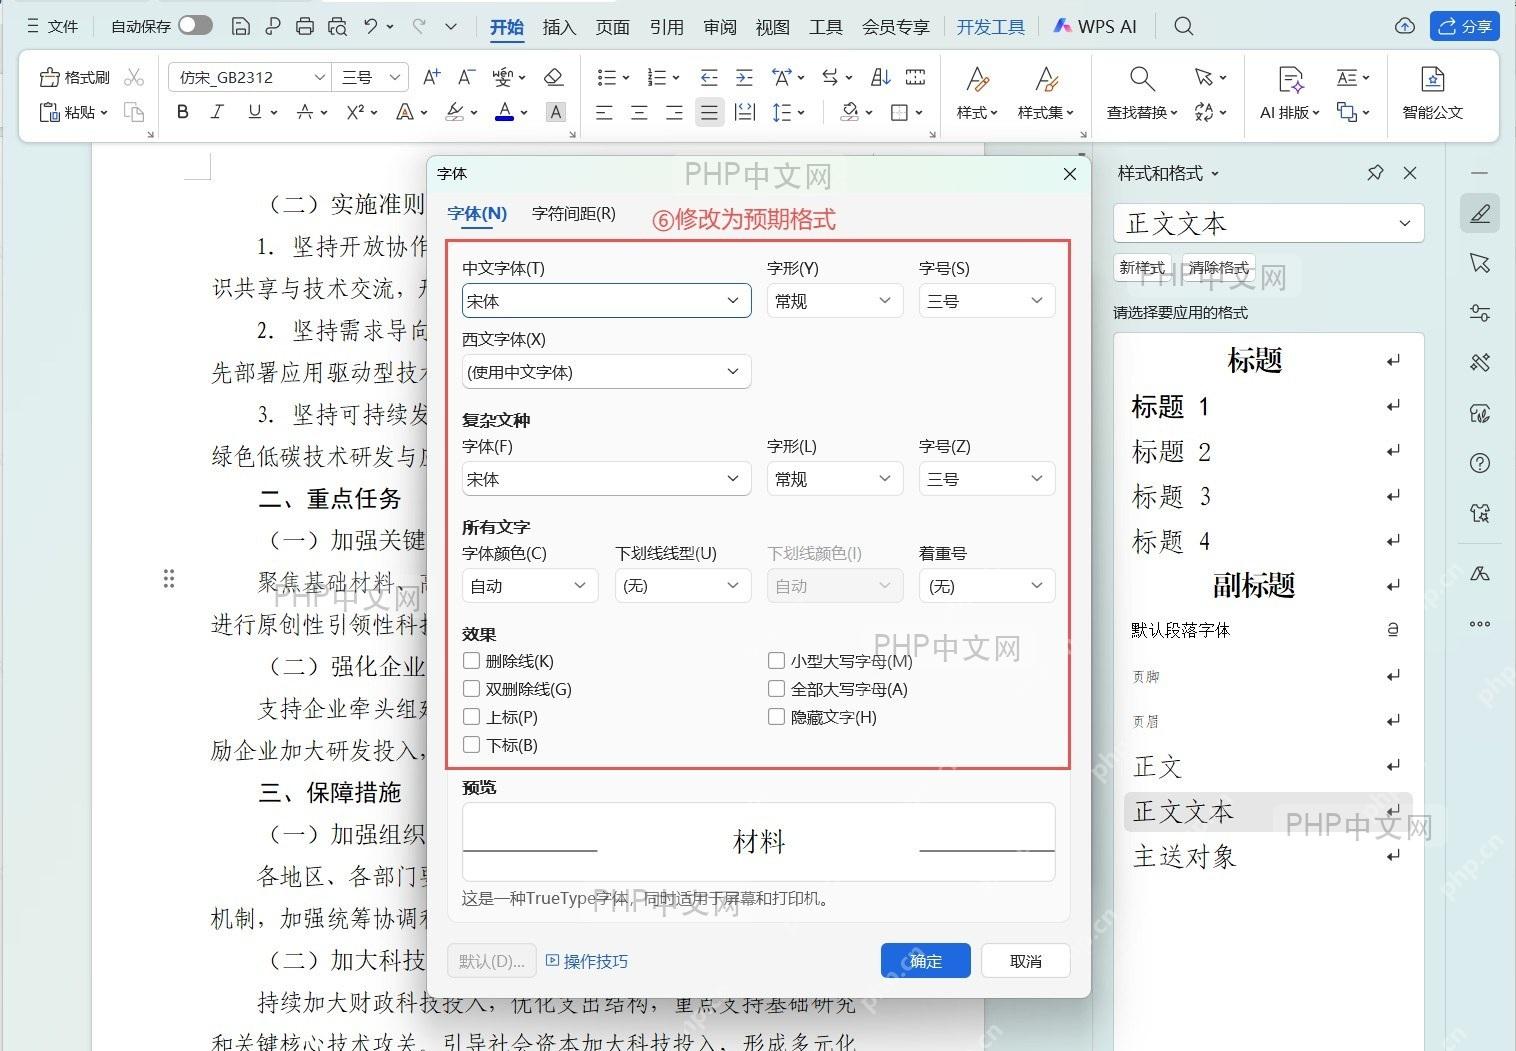Open the 页面 ribbon tab
The width and height of the screenshot is (1516, 1051).
tap(612, 27)
